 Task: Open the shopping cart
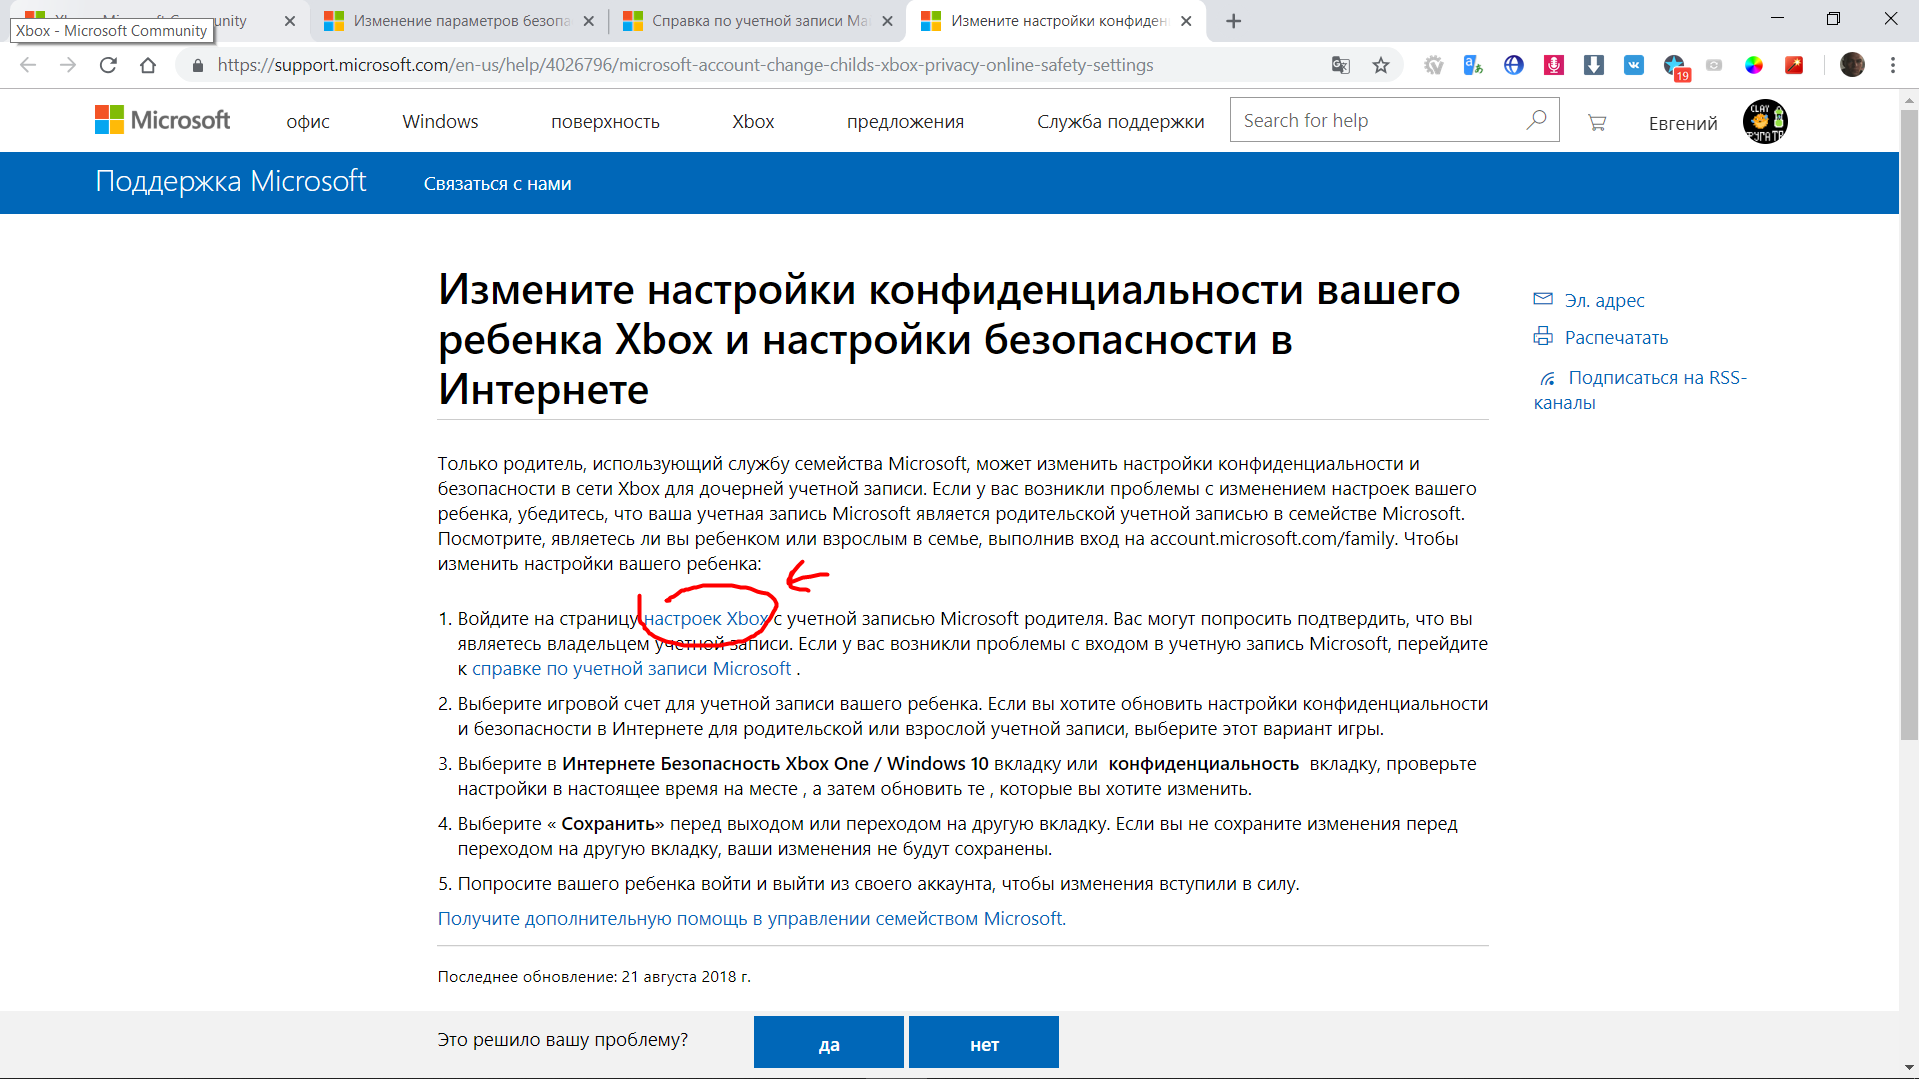(x=1597, y=122)
